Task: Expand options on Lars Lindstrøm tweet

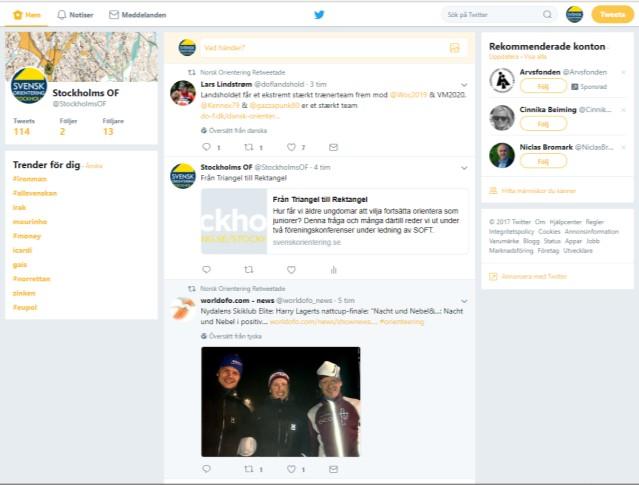Action: [x=464, y=85]
